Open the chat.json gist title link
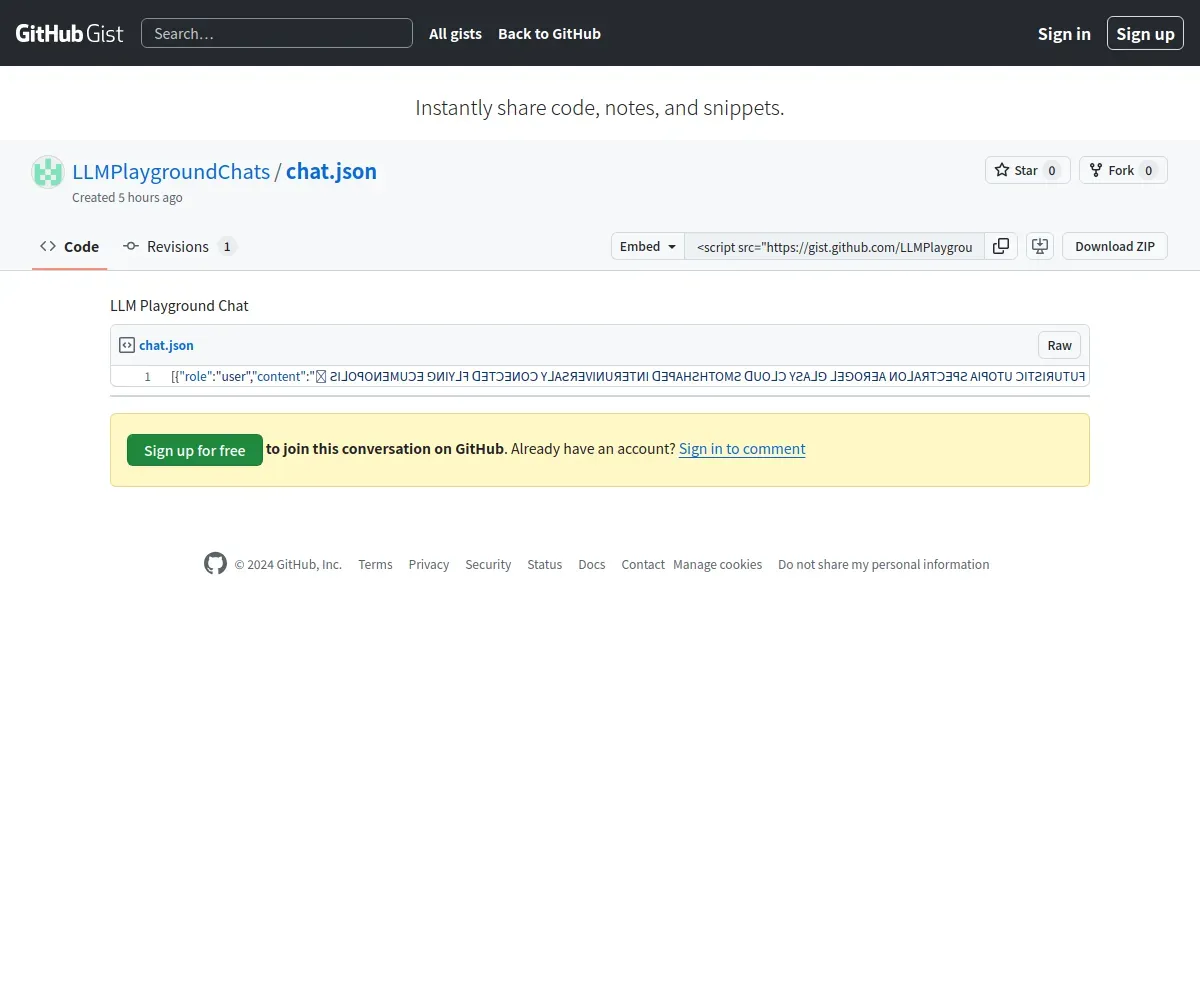1200x1000 pixels. (331, 171)
